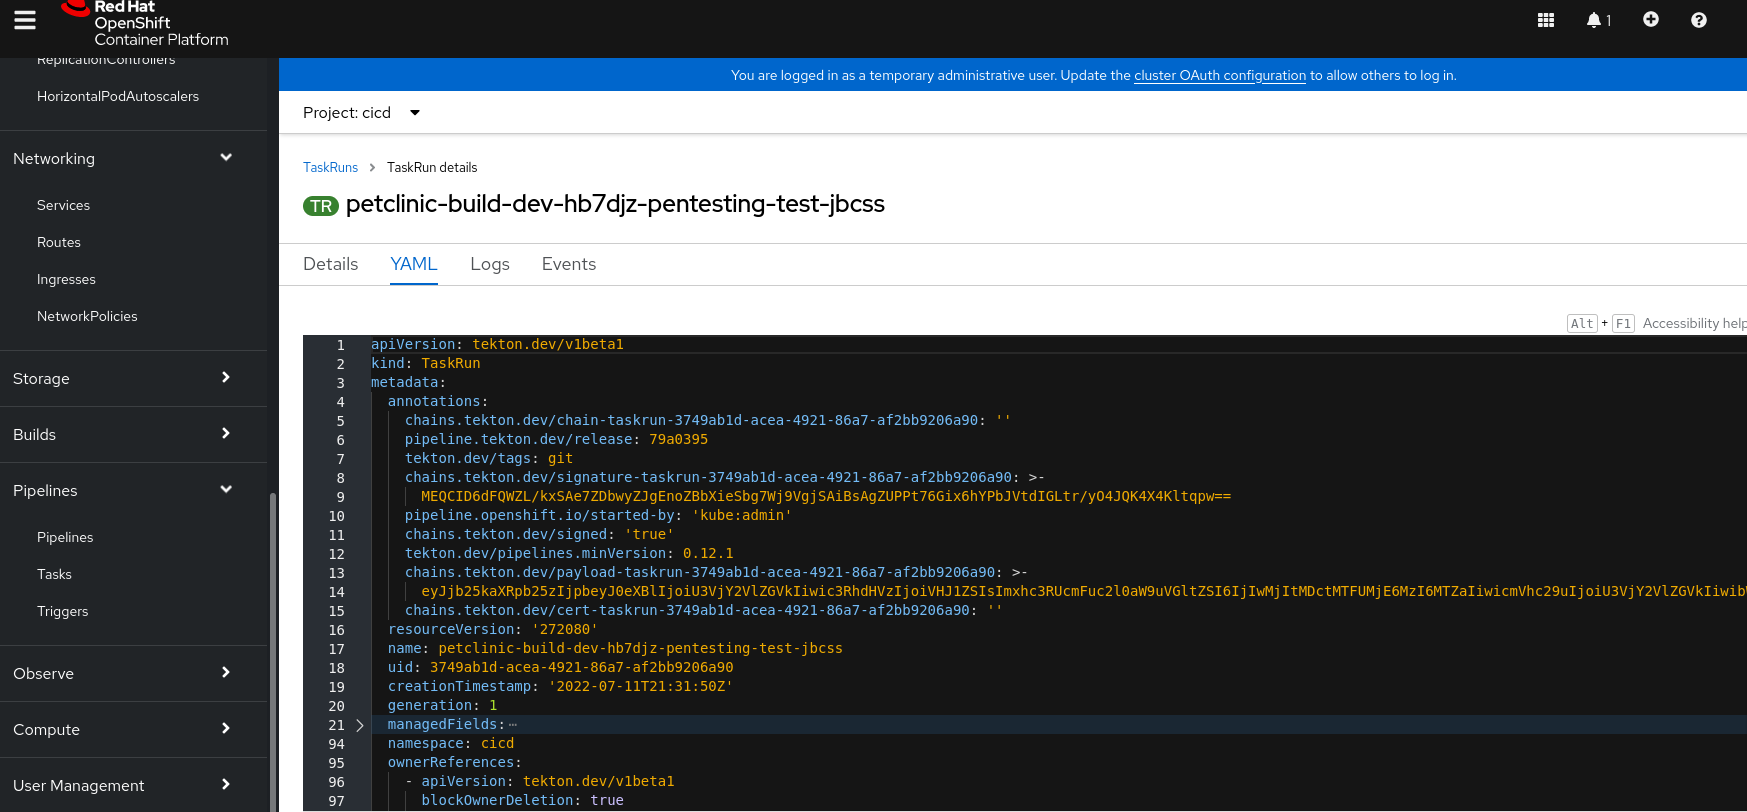Follow the cluster OAuth configuration link
The image size is (1747, 812).
click(x=1220, y=75)
